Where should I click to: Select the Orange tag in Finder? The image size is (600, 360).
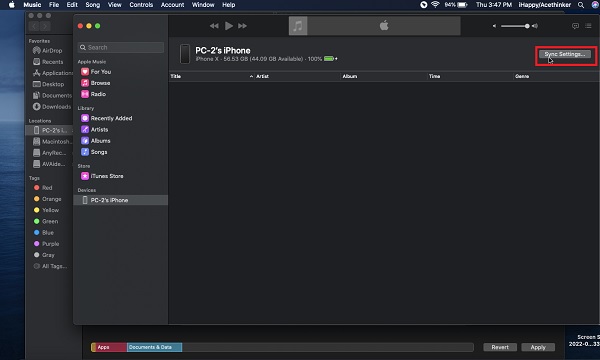(47, 199)
